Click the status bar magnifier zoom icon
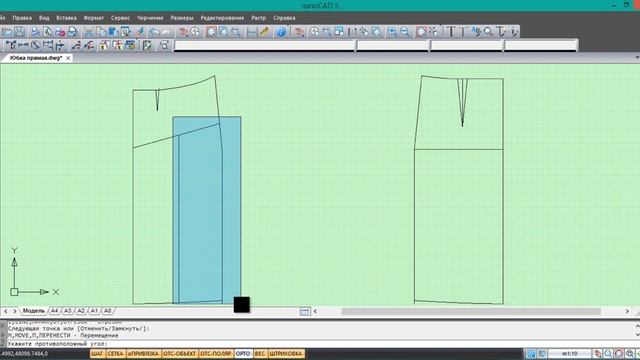 [x=608, y=354]
